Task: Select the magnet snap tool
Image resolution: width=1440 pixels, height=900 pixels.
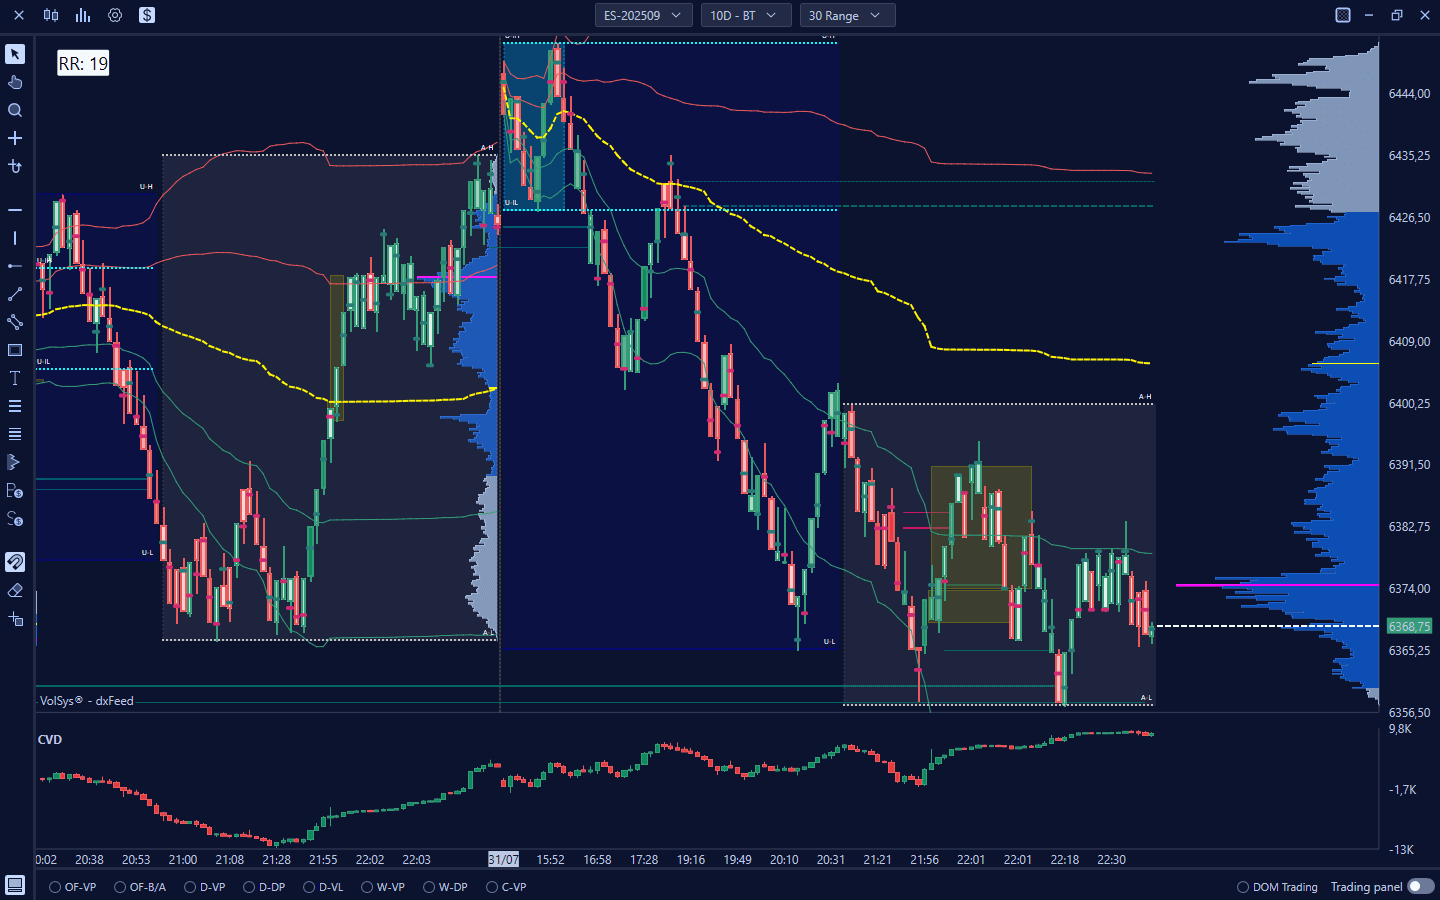Action: 15,562
